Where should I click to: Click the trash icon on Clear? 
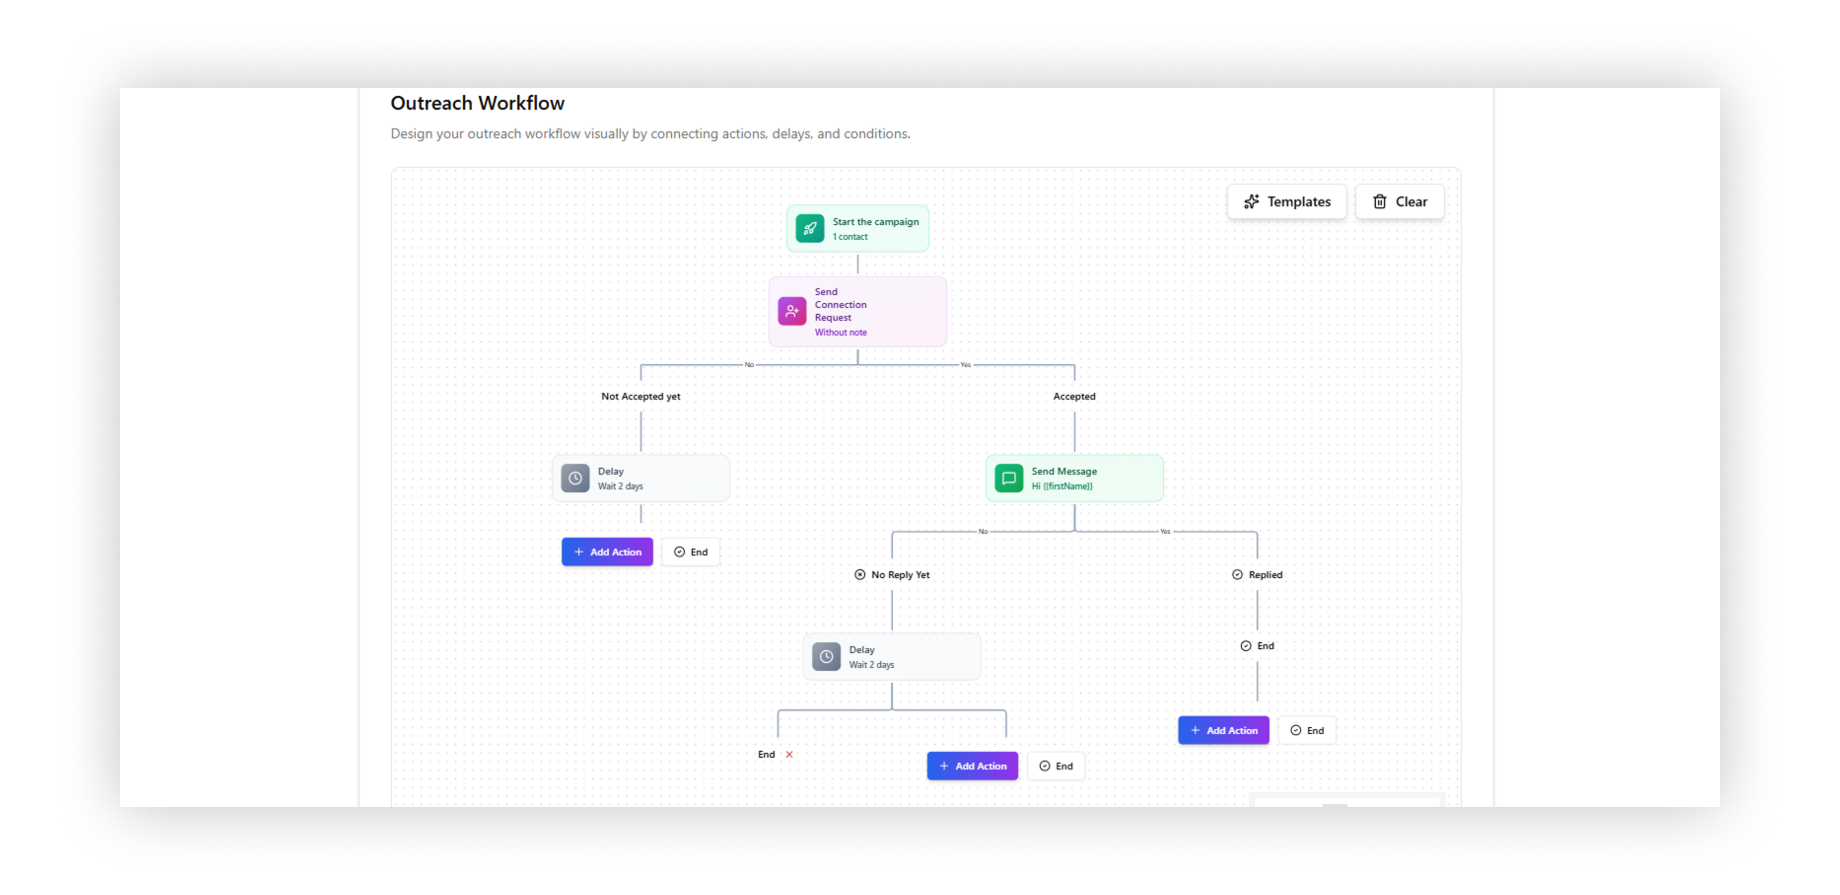coord(1380,202)
